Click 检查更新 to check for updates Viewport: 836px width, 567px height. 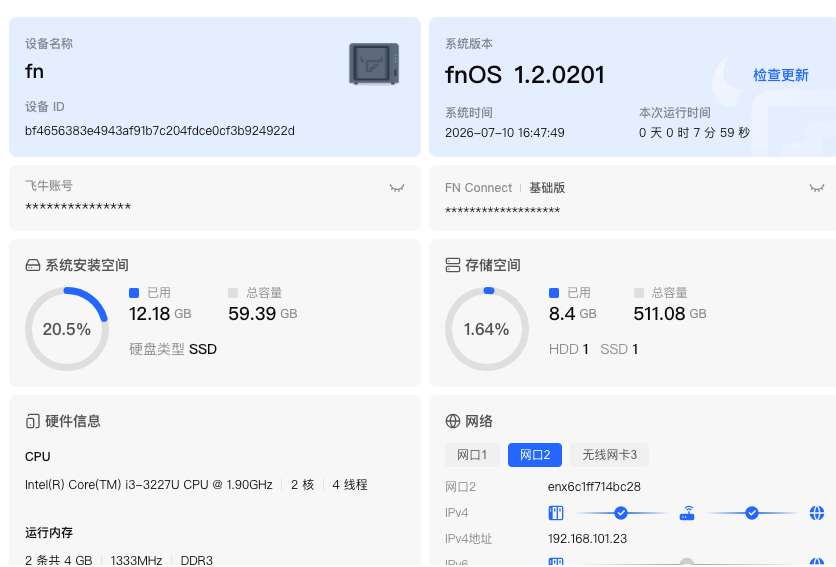(x=781, y=75)
